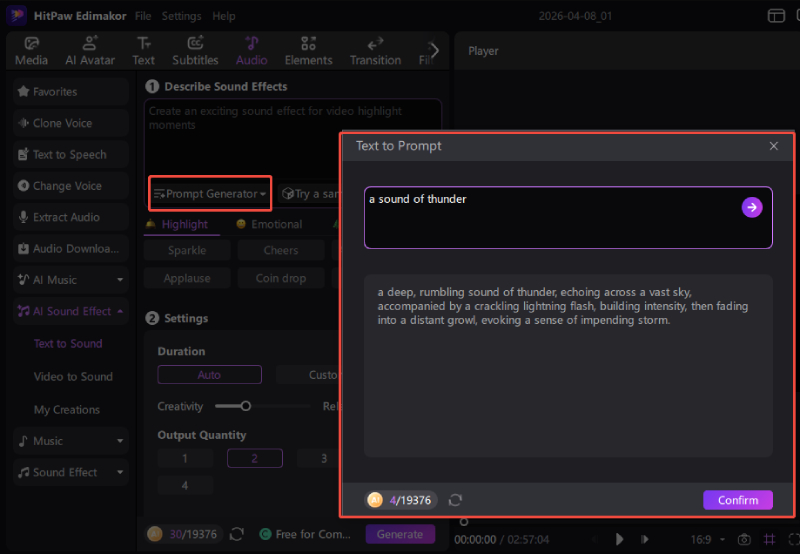
Task: Open the Subtitles tab
Action: click(x=195, y=51)
